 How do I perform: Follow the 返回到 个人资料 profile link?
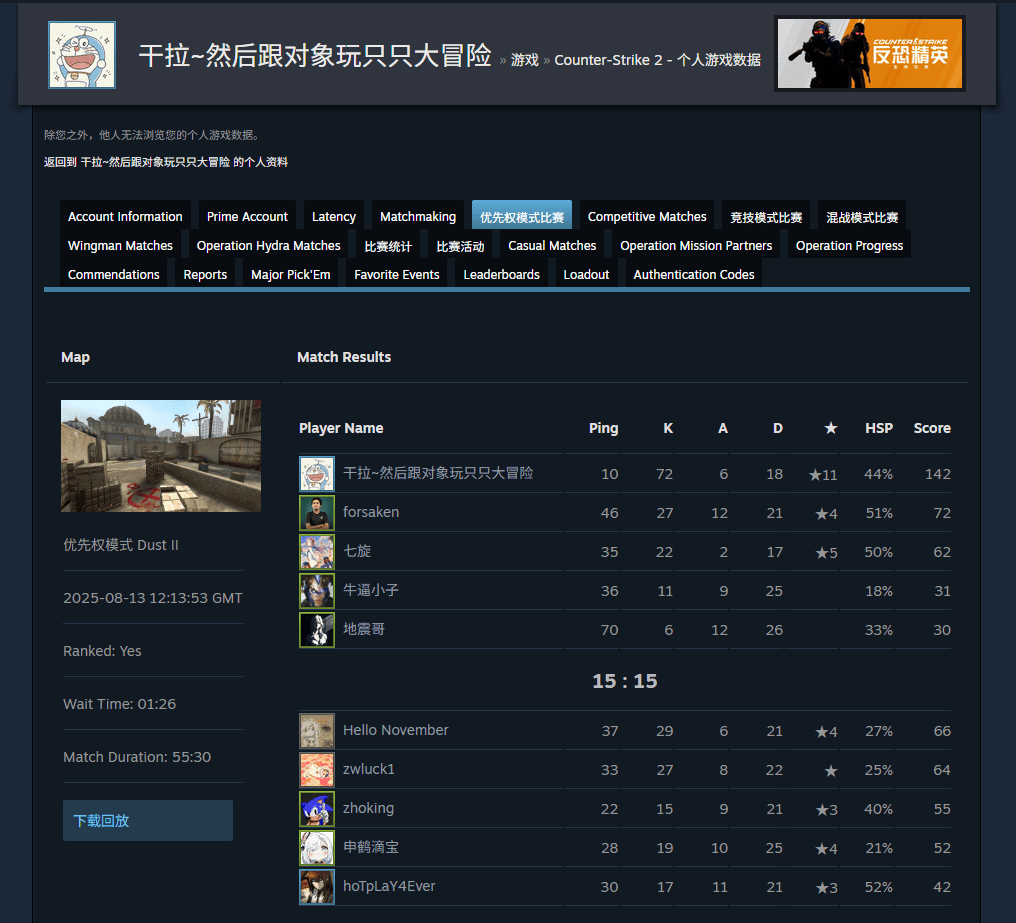tap(165, 162)
